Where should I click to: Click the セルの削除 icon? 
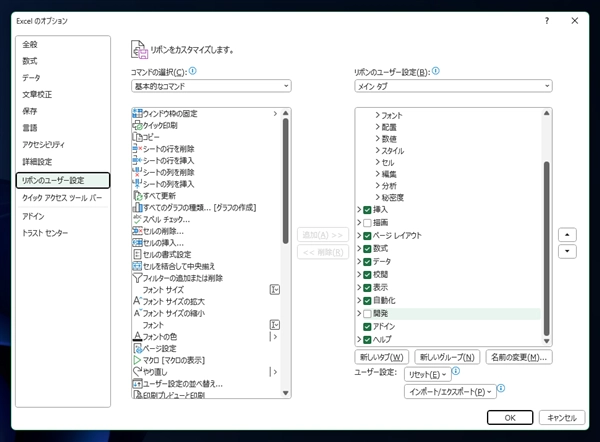pos(137,231)
